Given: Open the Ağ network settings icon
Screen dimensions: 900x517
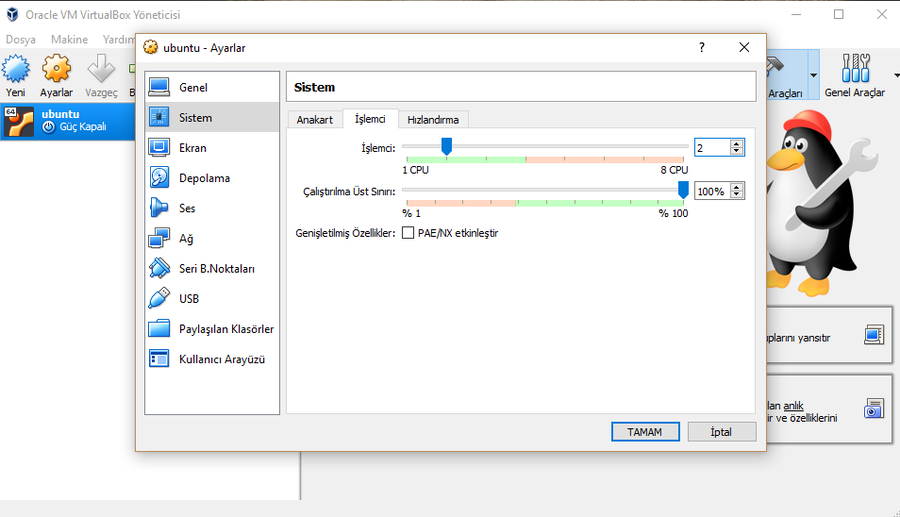Looking at the screenshot, I should 159,239.
